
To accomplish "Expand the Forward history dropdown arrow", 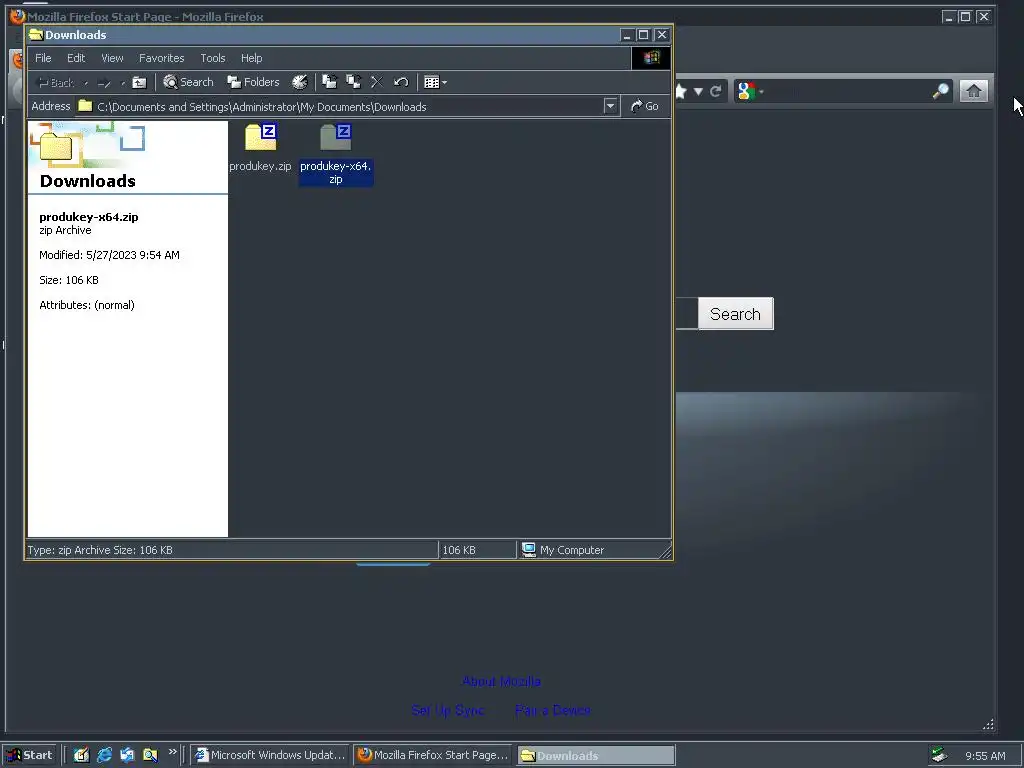I will click(123, 83).
